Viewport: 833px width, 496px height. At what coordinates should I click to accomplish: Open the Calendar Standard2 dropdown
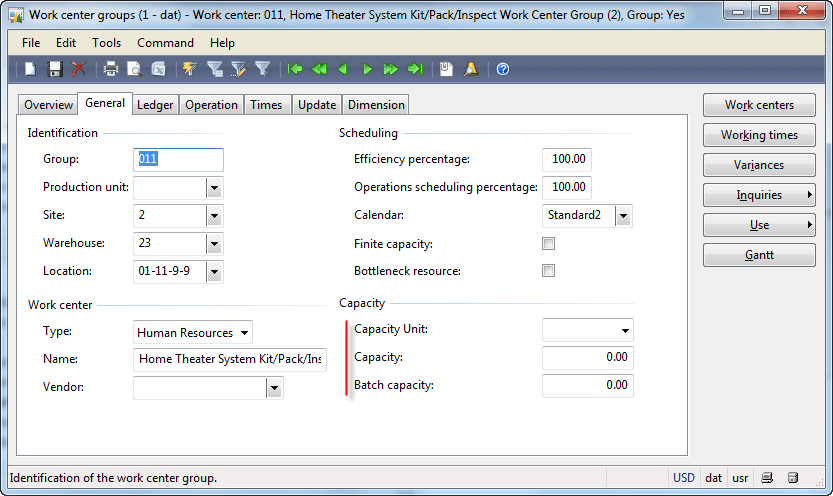tap(624, 216)
